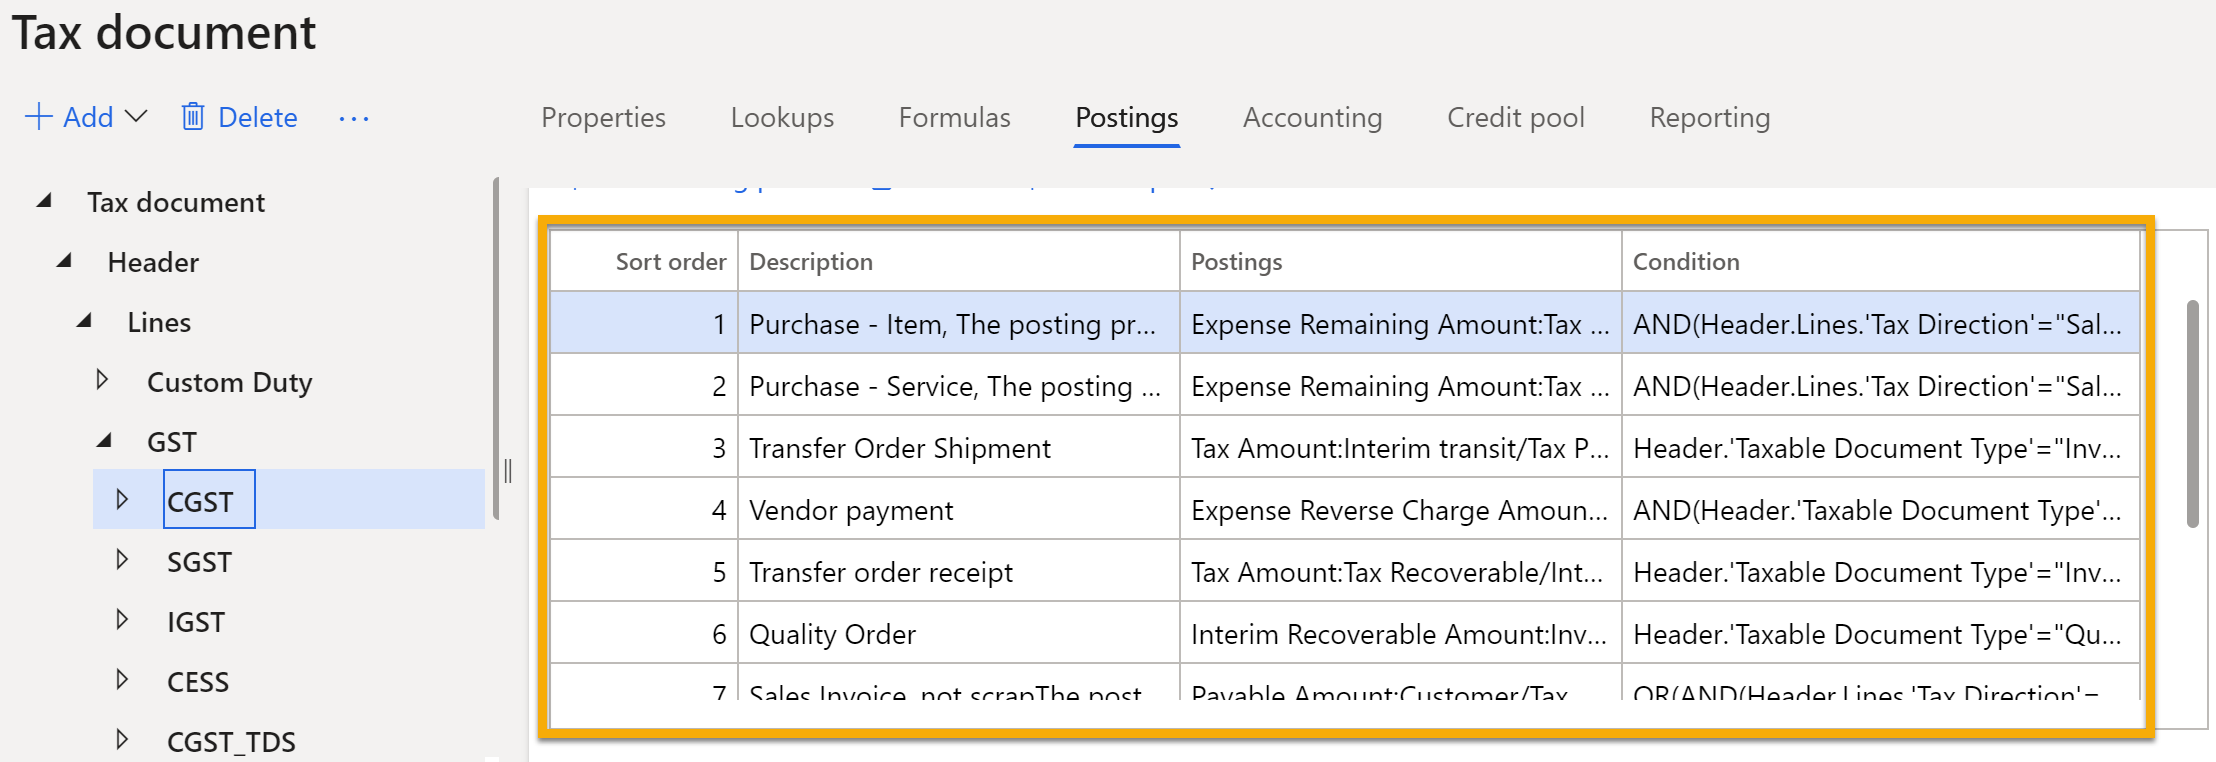Collapse the Header tree node
The height and width of the screenshot is (762, 2216).
tap(64, 261)
